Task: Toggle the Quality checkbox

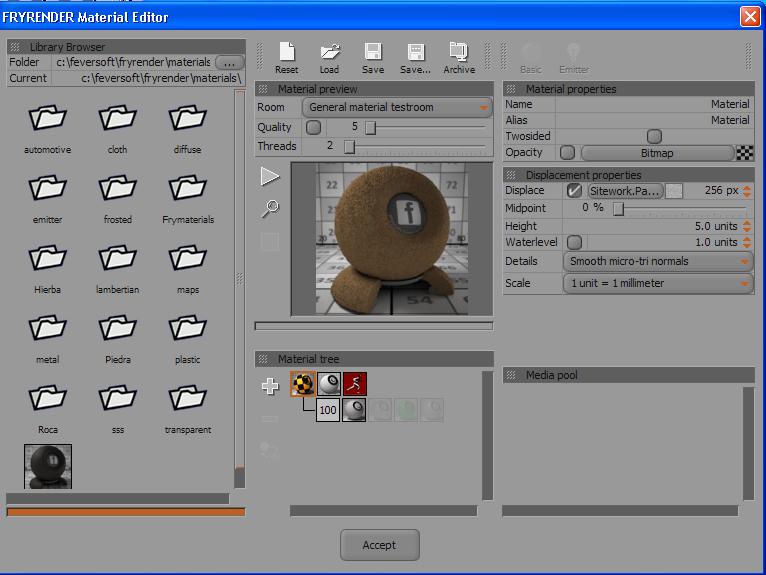Action: click(313, 128)
